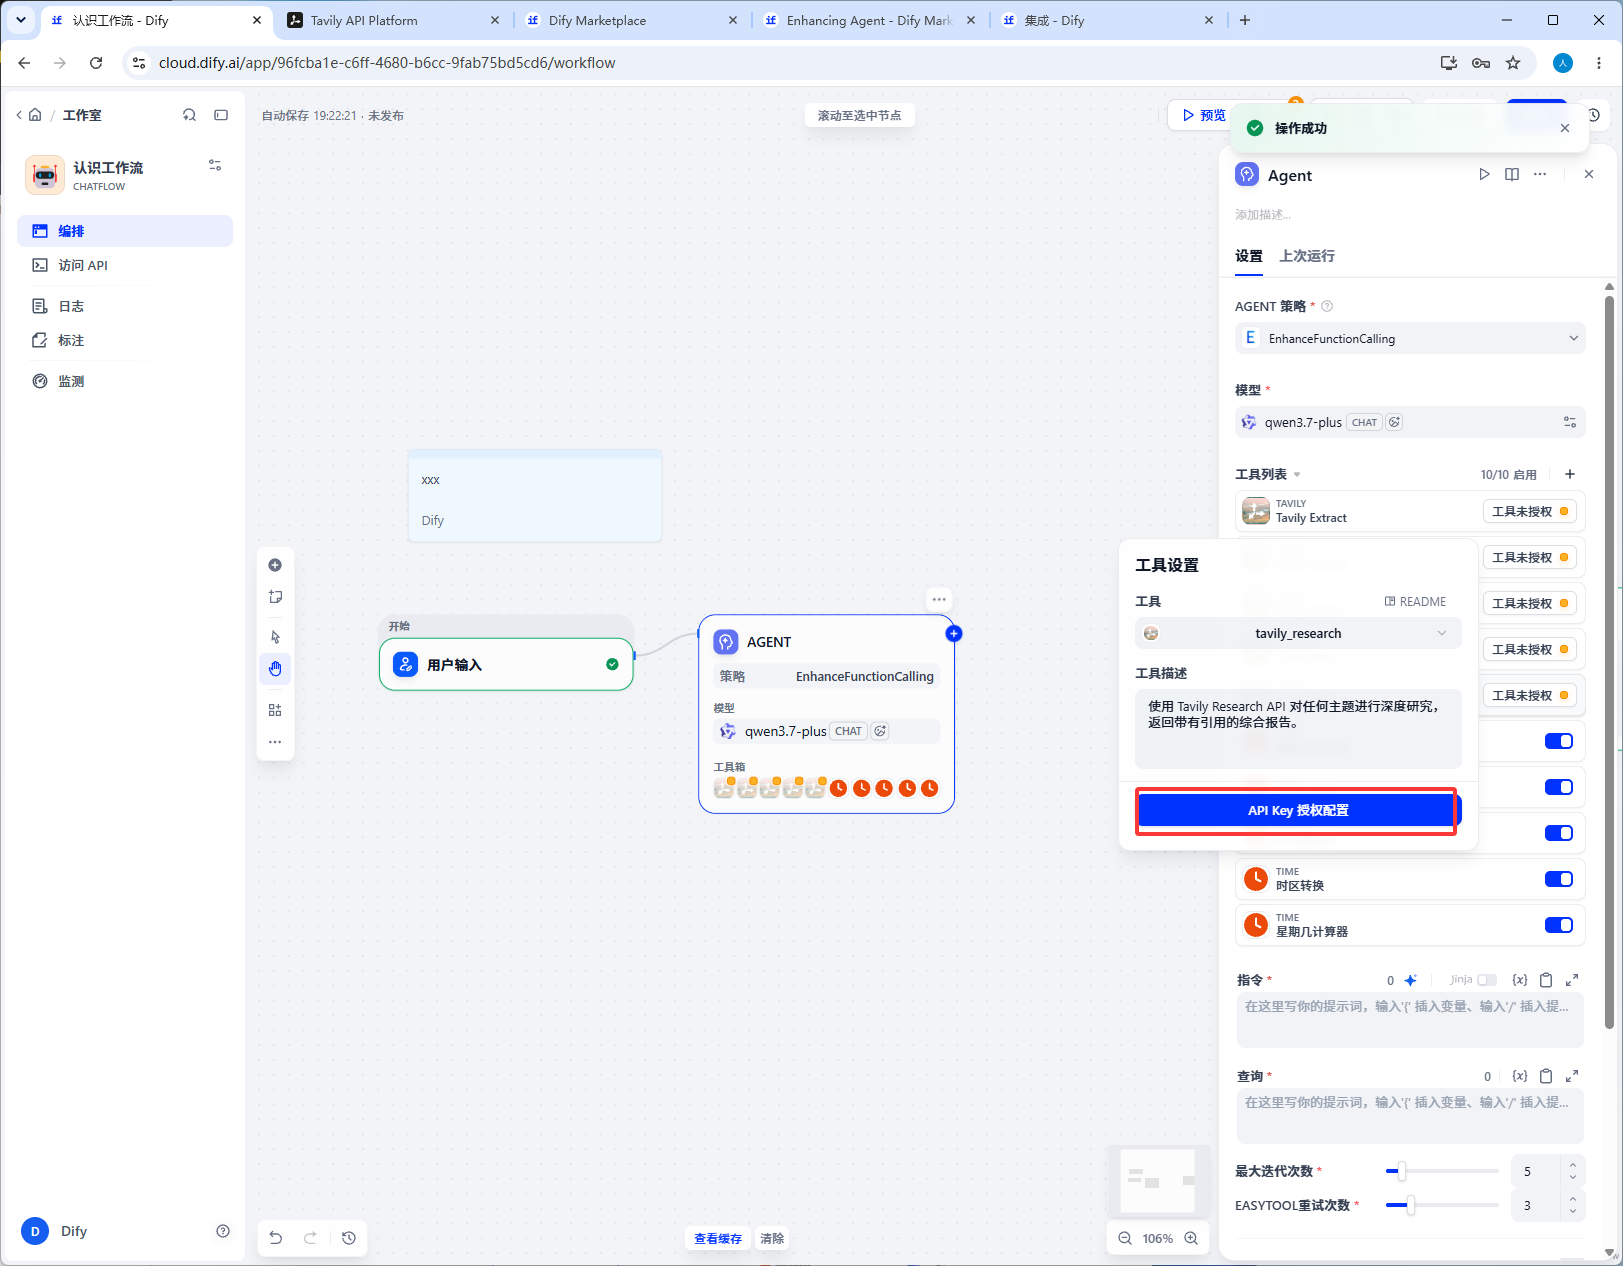1623x1266 pixels.
Task: Open the 编排 section in sidebar
Action: (x=125, y=231)
